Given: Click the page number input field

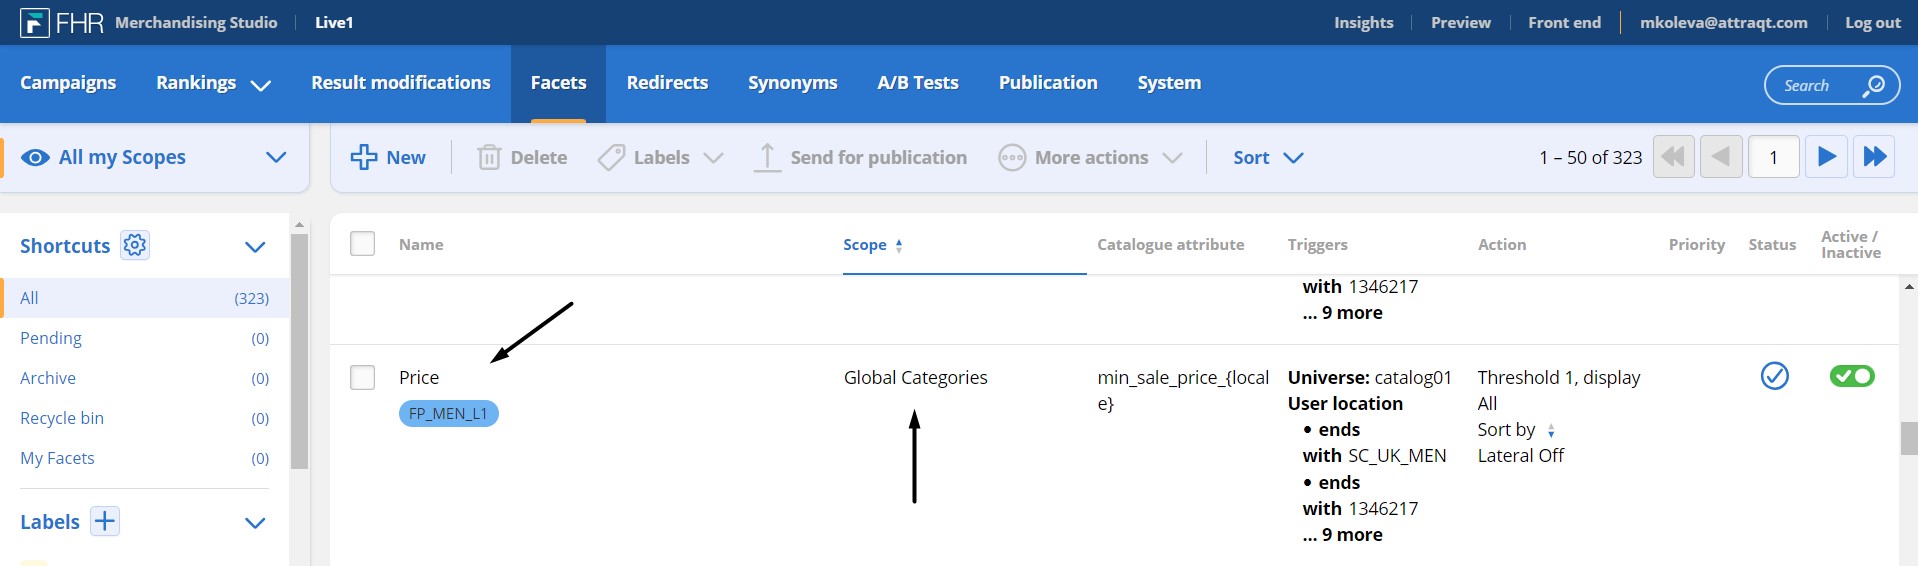Looking at the screenshot, I should (x=1773, y=156).
